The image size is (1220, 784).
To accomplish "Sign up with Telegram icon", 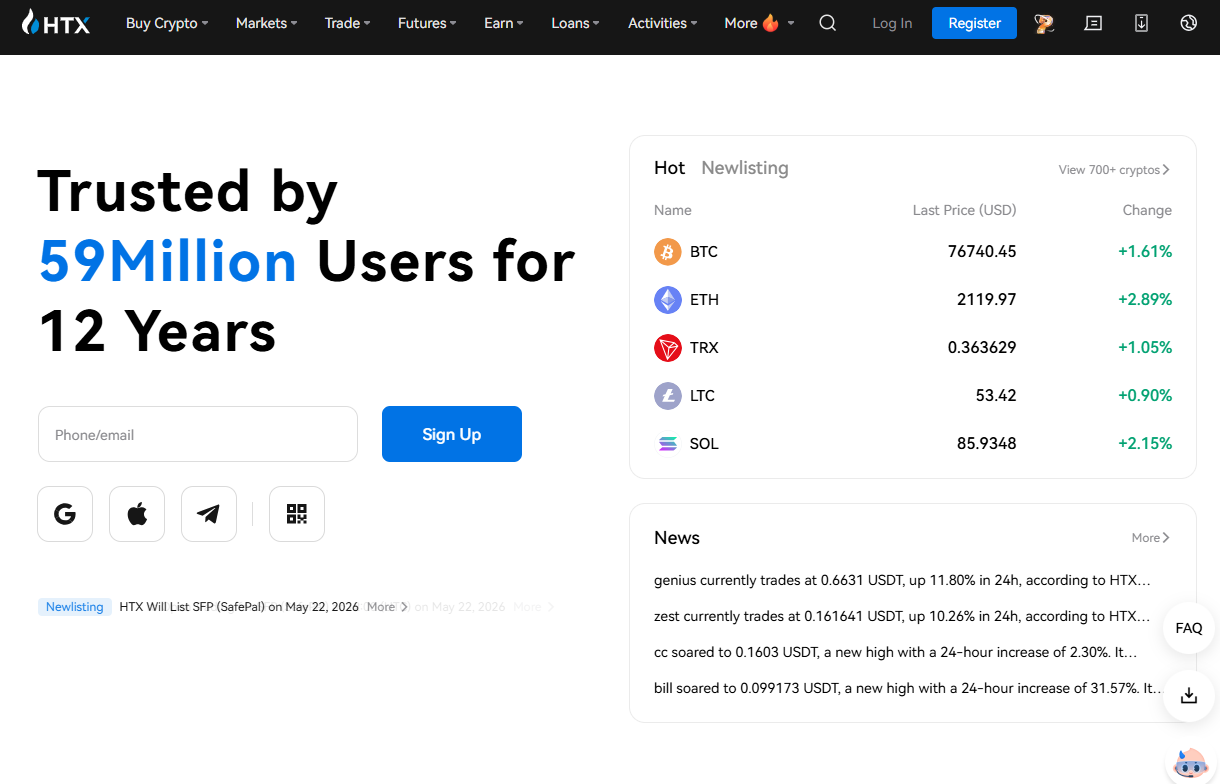I will tap(209, 514).
